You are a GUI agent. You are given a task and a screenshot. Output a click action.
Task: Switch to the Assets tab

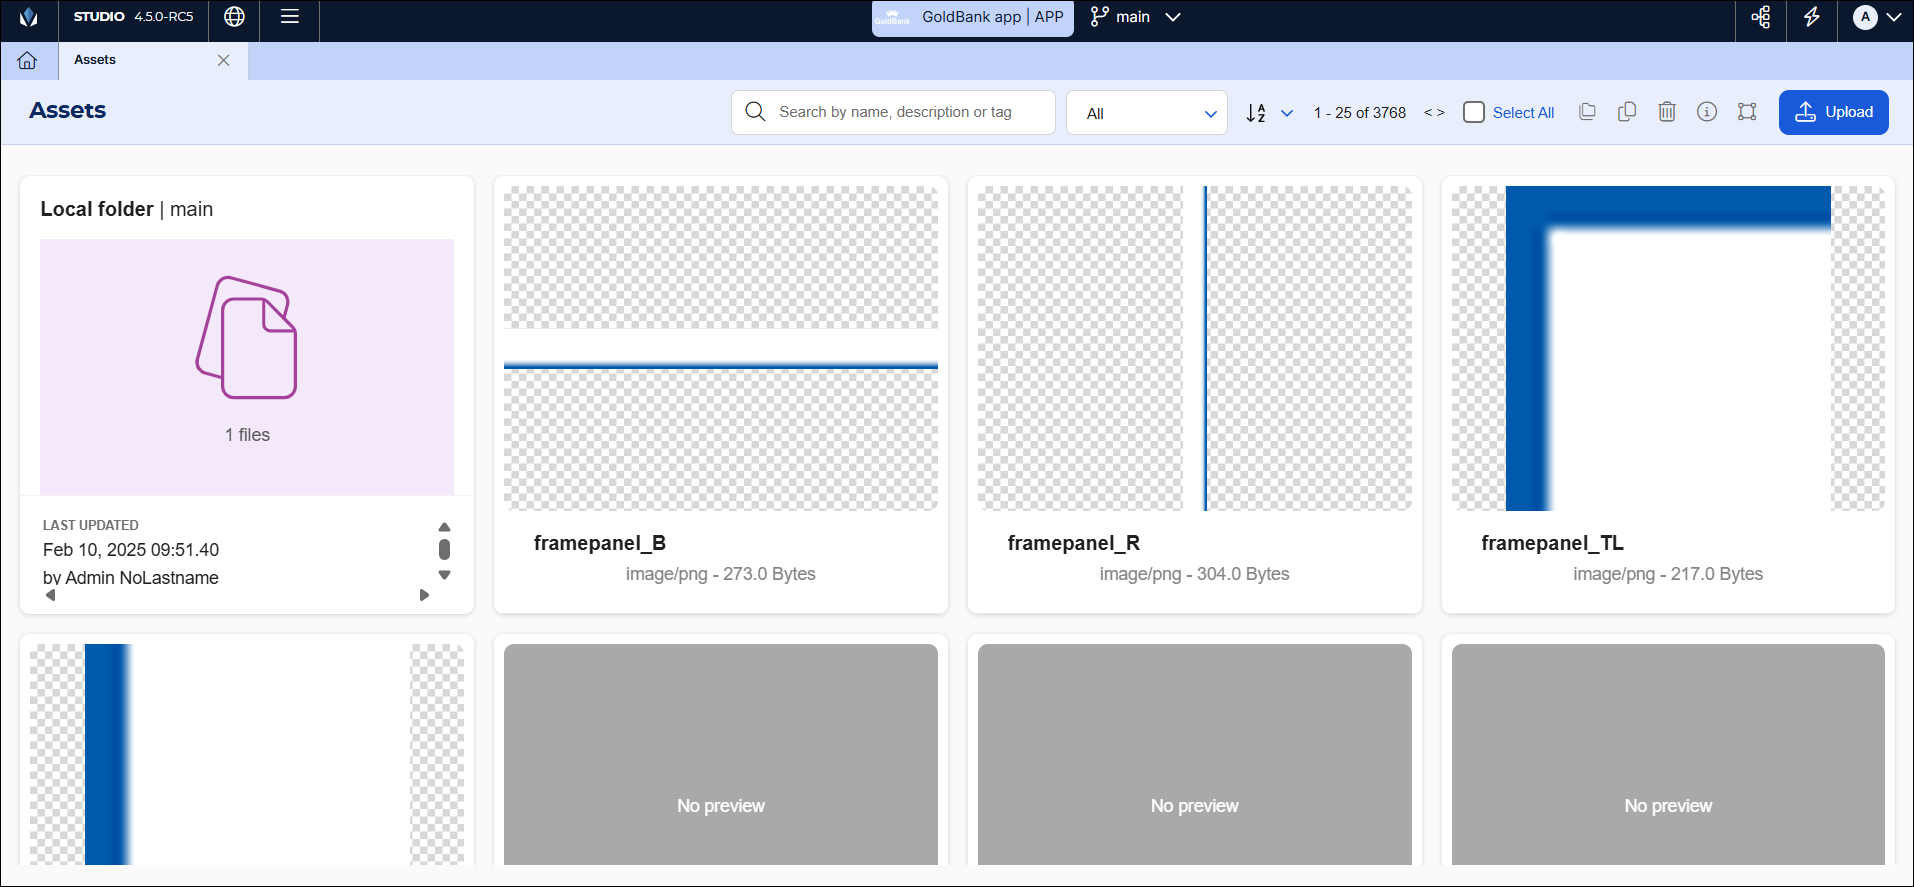[95, 60]
